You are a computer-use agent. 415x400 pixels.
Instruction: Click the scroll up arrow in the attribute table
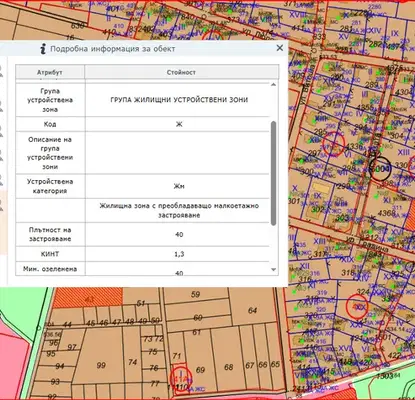tap(273, 85)
